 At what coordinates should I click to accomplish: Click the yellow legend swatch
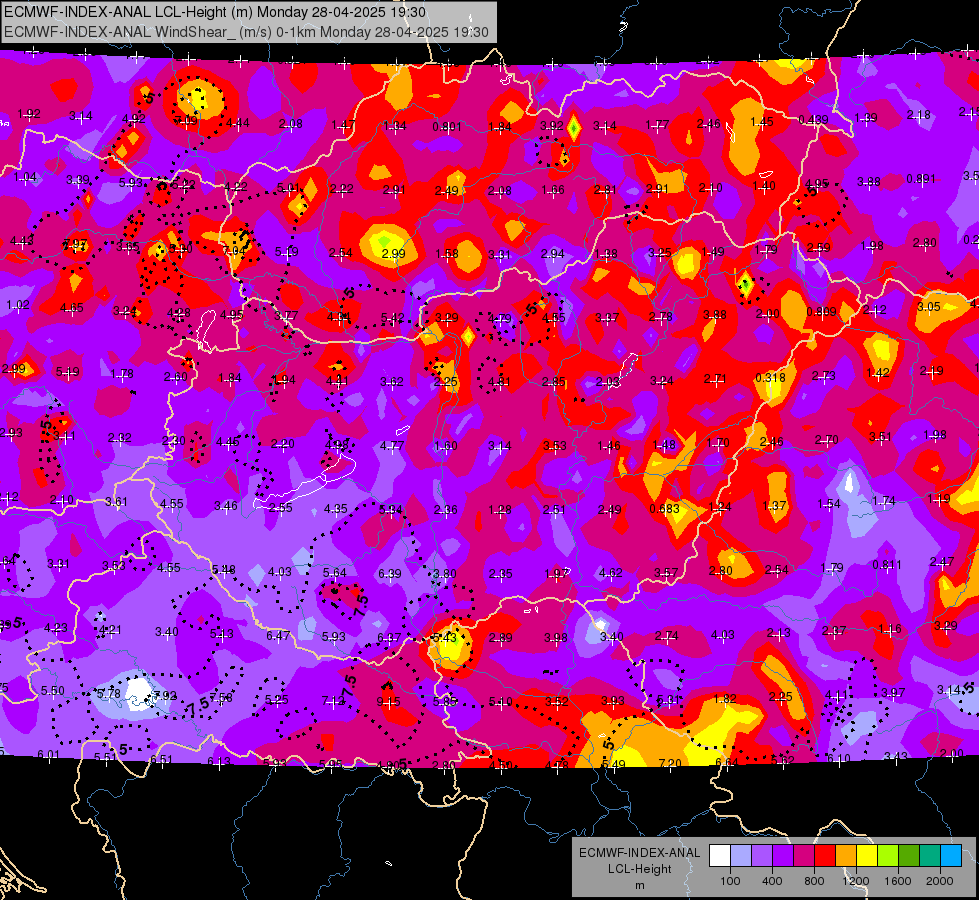[867, 856]
